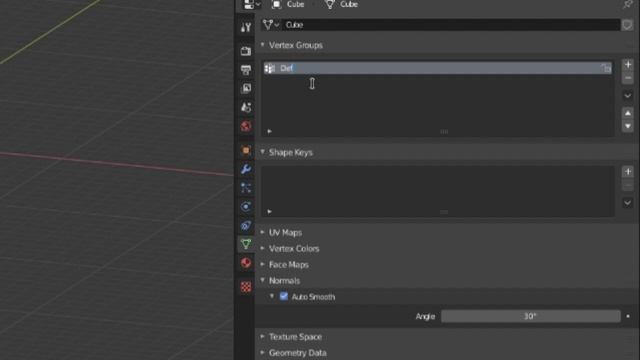This screenshot has width=640, height=360.
Task: Open the Output properties tab
Action: click(x=246, y=70)
